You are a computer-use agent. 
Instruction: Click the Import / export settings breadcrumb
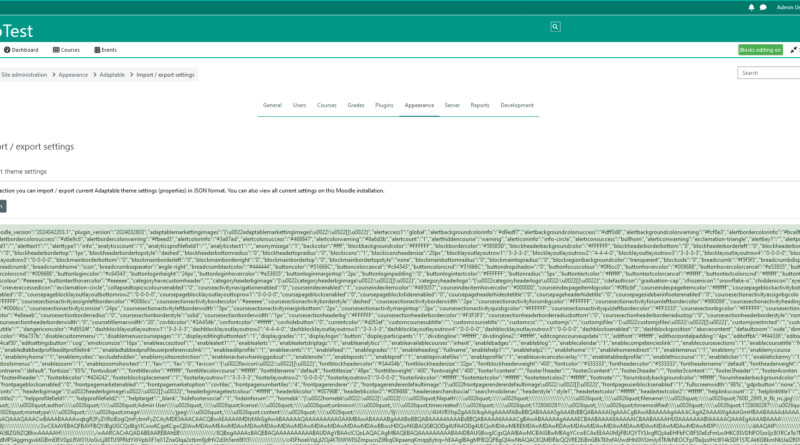click(x=165, y=75)
